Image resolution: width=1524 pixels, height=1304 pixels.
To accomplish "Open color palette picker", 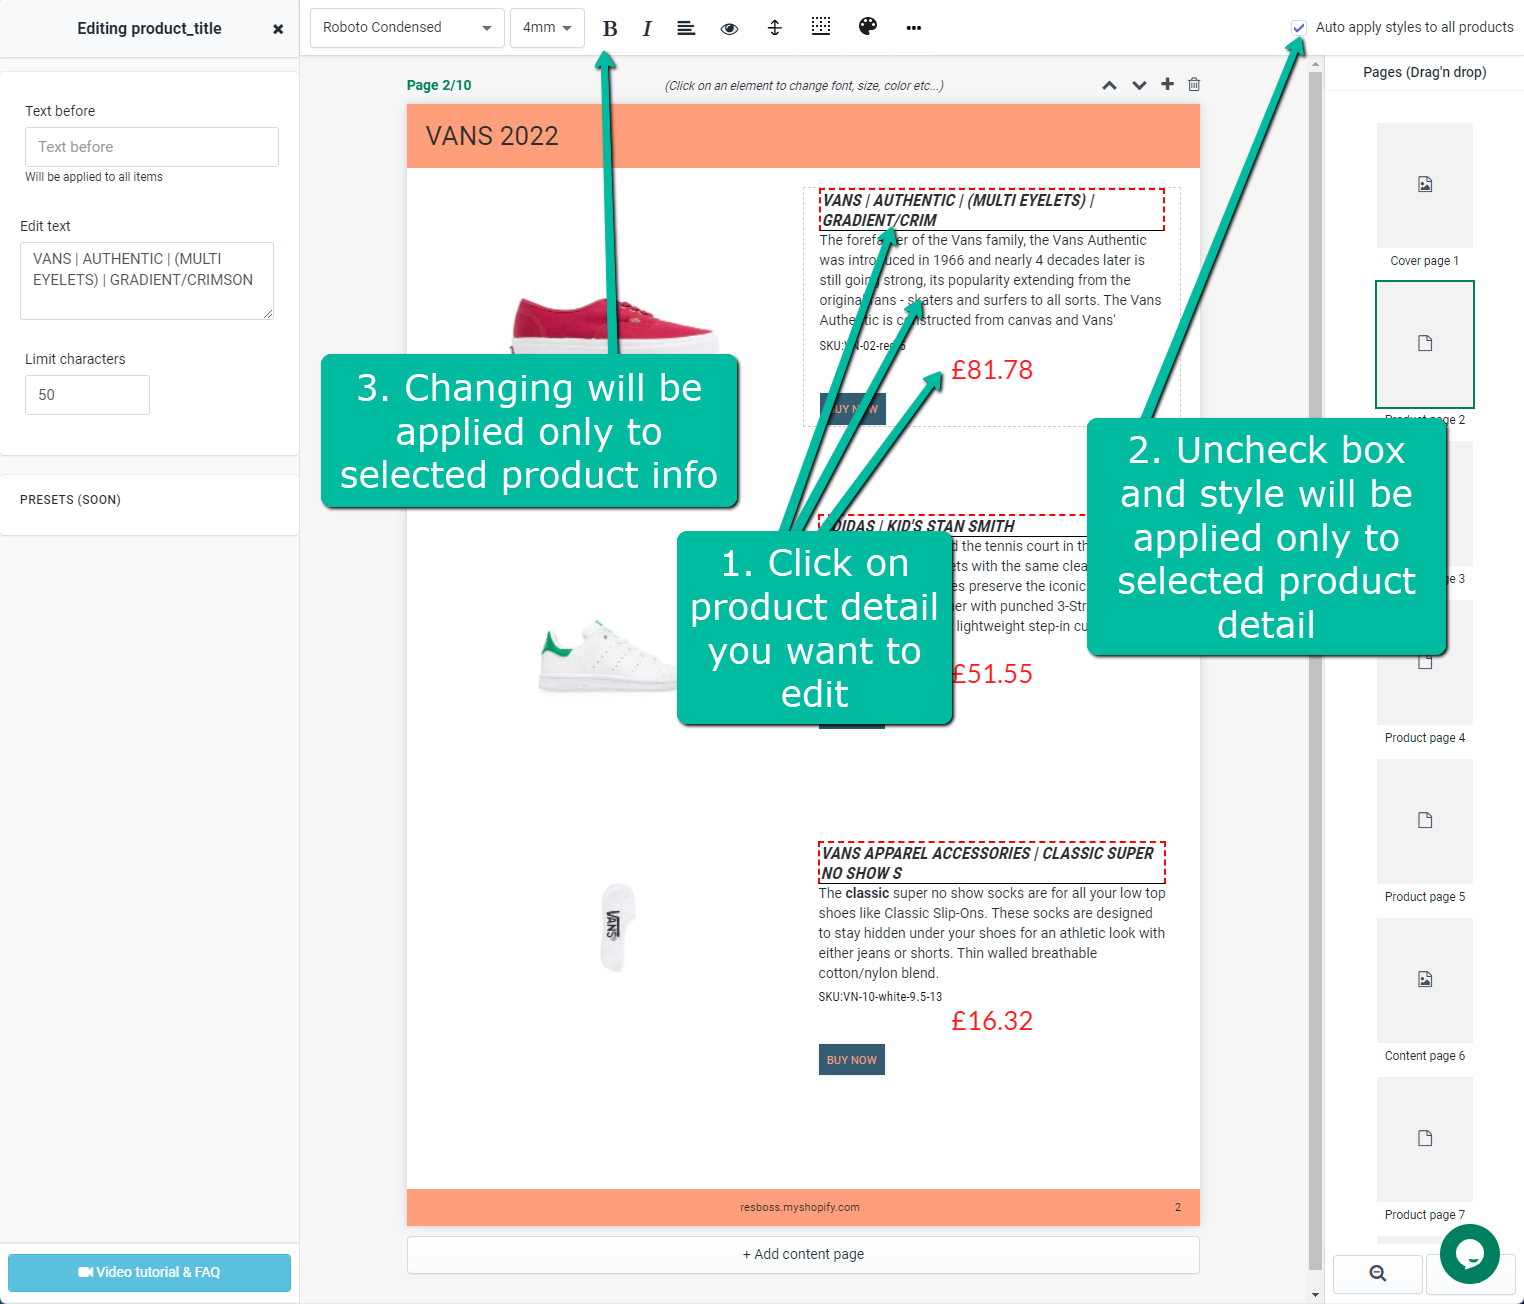I will pos(868,26).
